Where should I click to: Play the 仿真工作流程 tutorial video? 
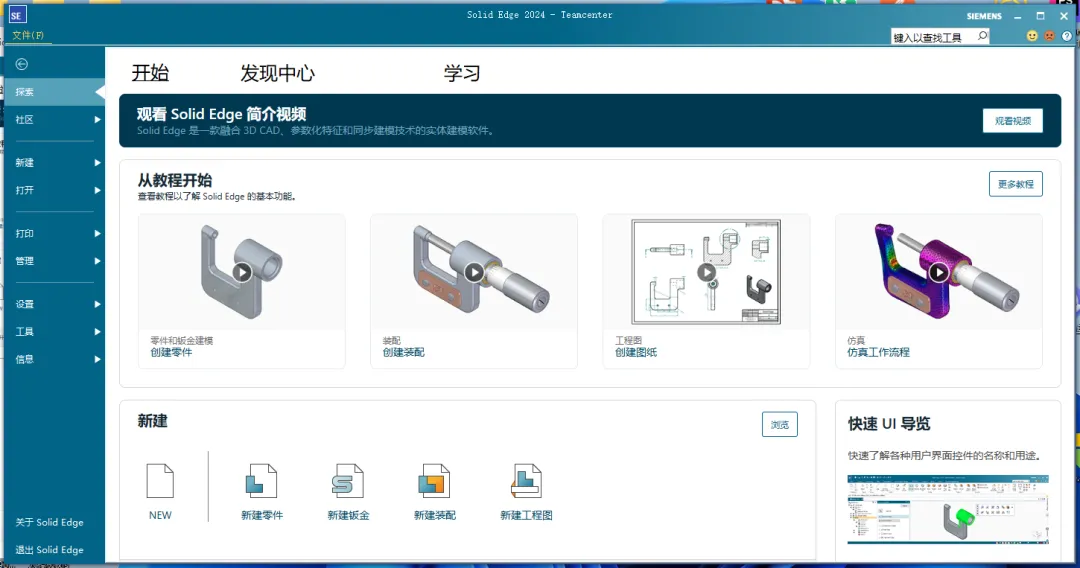939,272
